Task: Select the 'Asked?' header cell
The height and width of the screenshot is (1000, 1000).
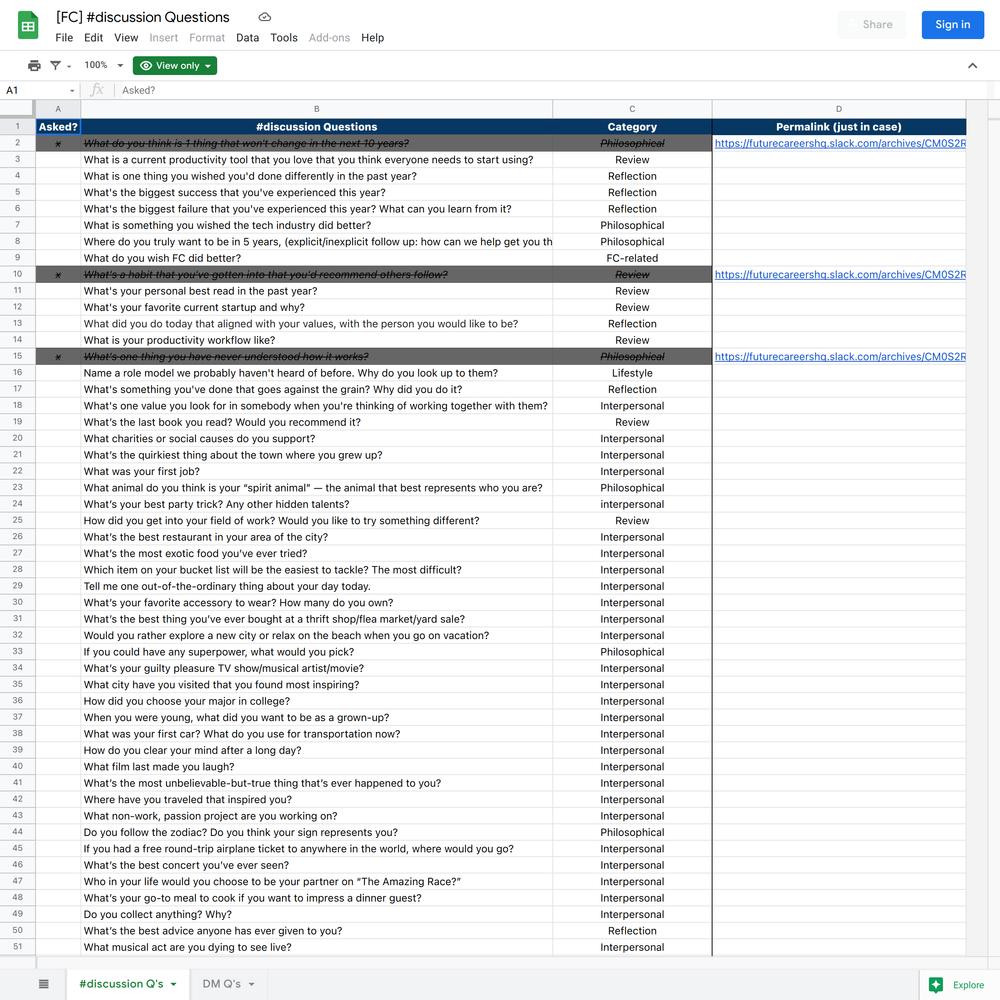Action: (x=58, y=127)
